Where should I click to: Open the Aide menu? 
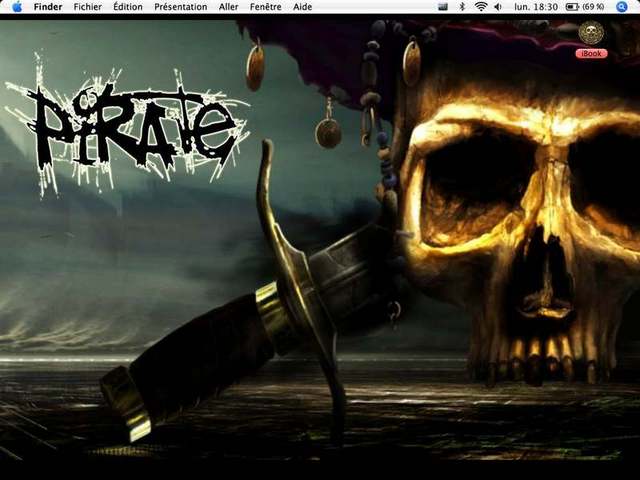coord(302,7)
